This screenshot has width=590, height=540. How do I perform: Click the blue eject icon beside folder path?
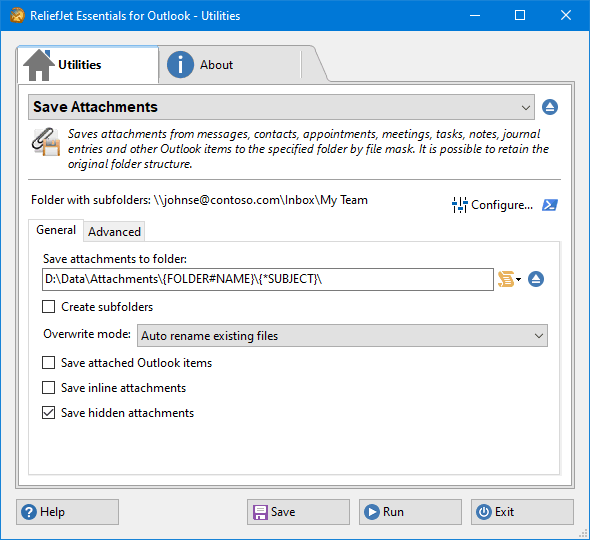tap(536, 279)
